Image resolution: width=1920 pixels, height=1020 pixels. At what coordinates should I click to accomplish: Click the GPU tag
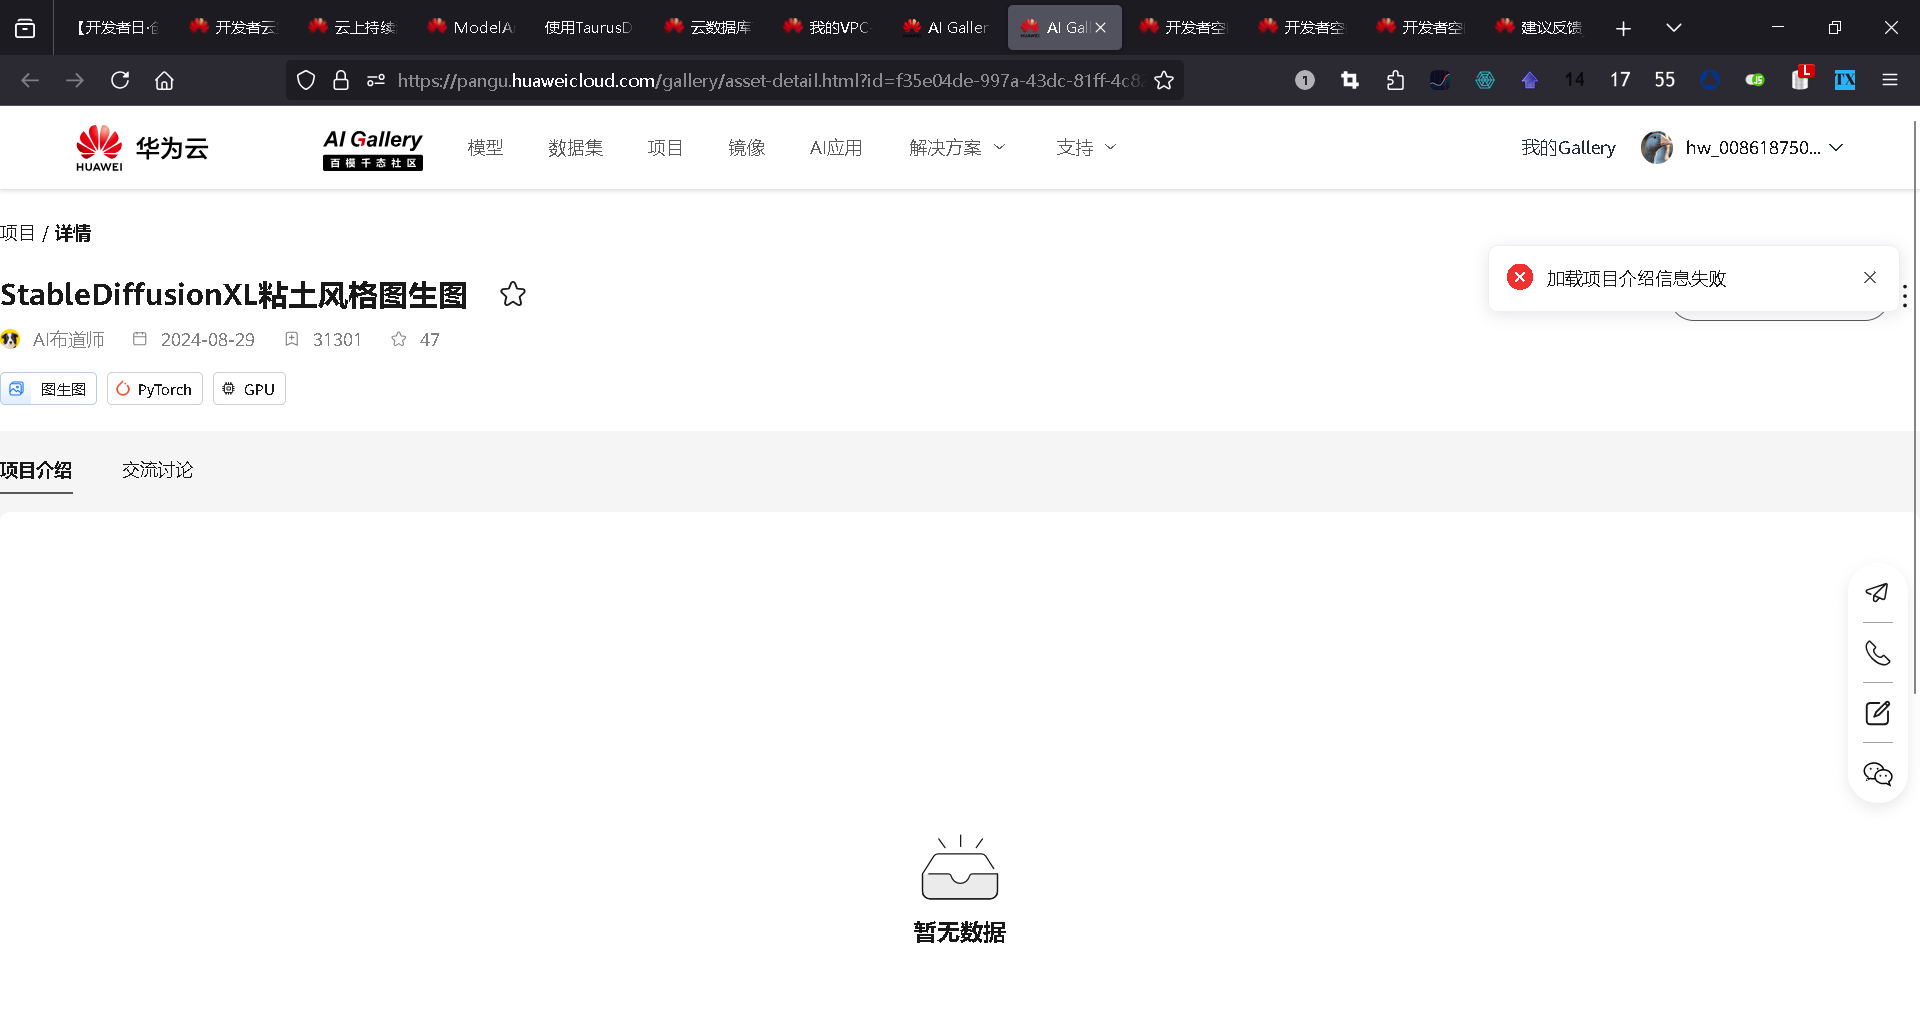point(249,389)
